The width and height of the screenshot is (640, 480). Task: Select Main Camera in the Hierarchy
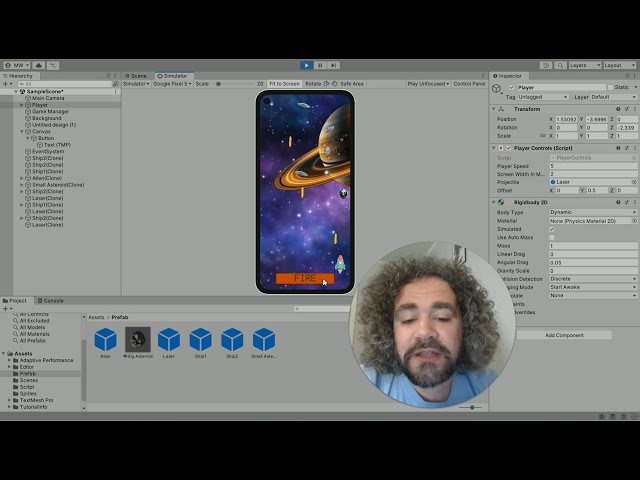click(48, 98)
